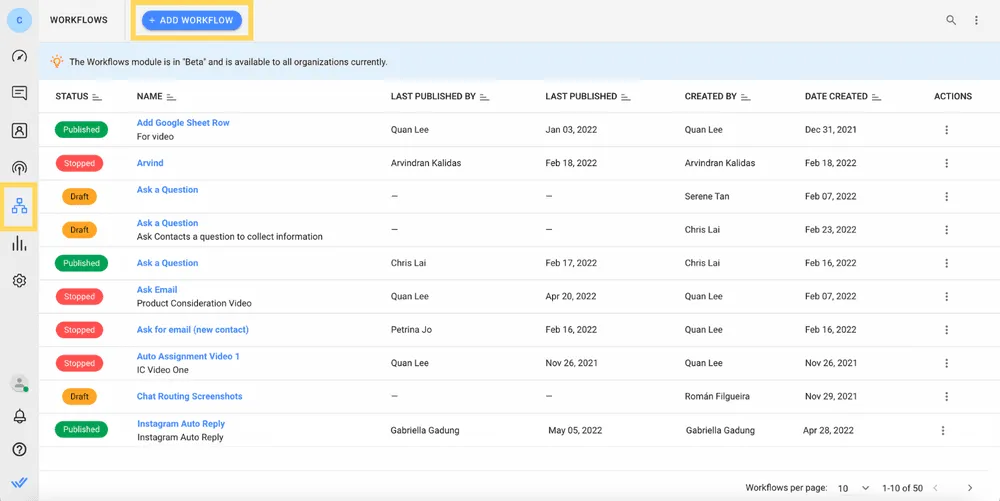The height and width of the screenshot is (501, 1000).
Task: Sort by DATE CREATED column
Action: (x=876, y=97)
